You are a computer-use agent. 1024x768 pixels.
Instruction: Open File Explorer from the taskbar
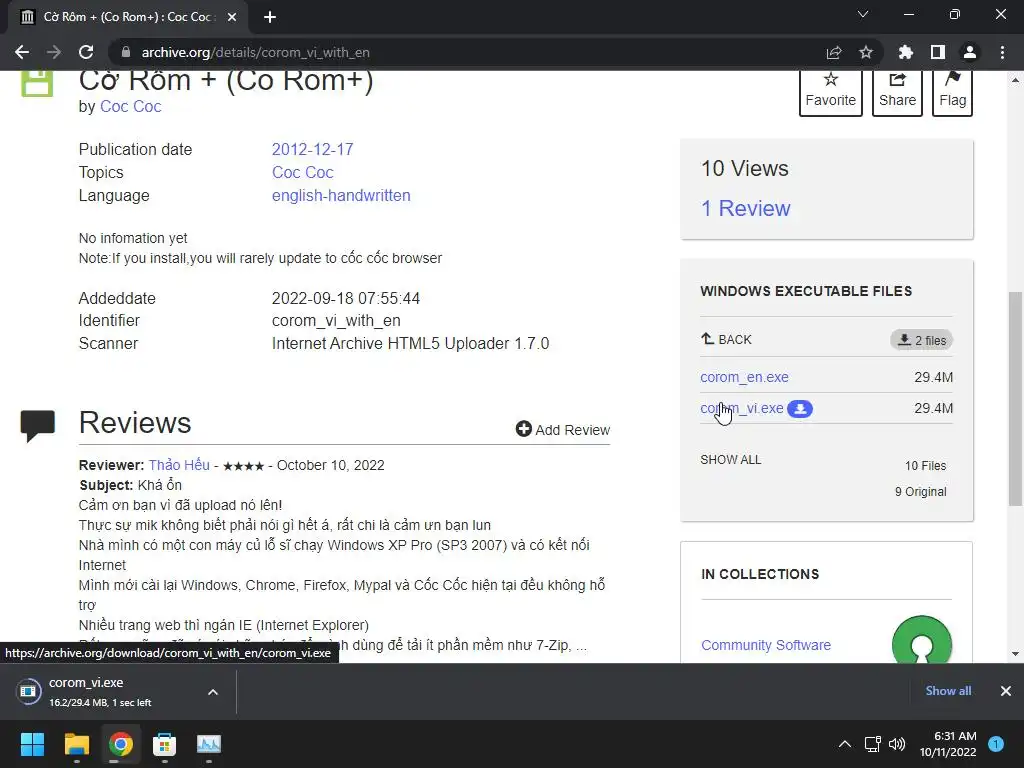click(x=76, y=744)
